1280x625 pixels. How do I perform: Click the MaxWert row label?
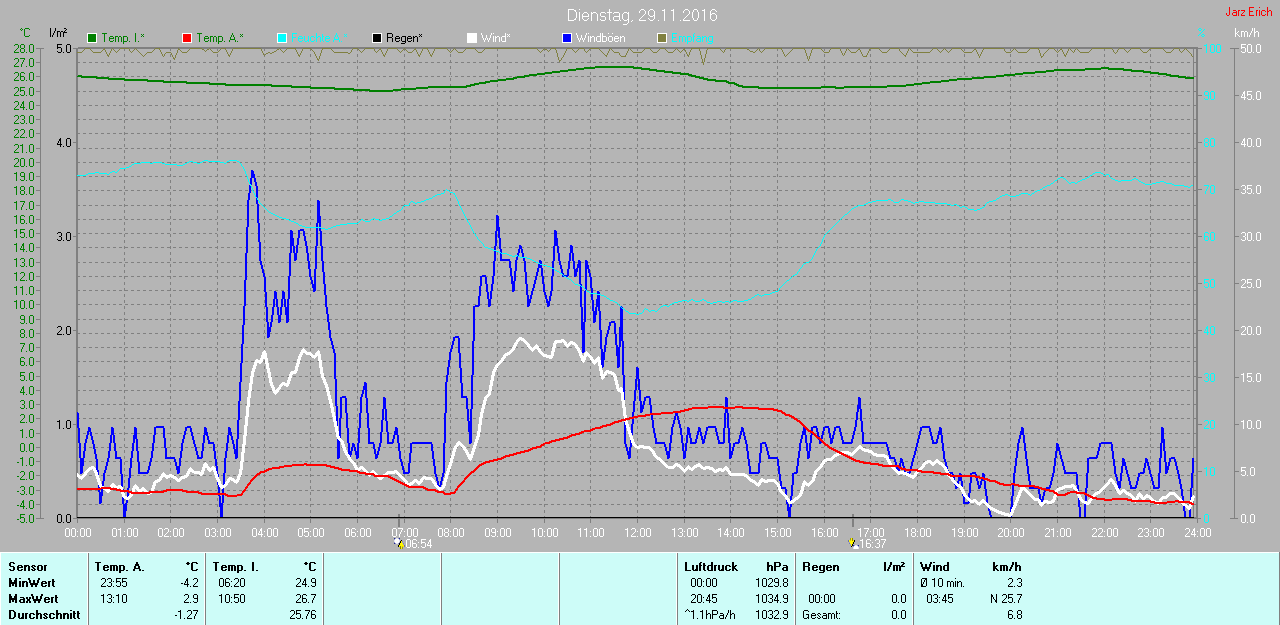[x=33, y=599]
